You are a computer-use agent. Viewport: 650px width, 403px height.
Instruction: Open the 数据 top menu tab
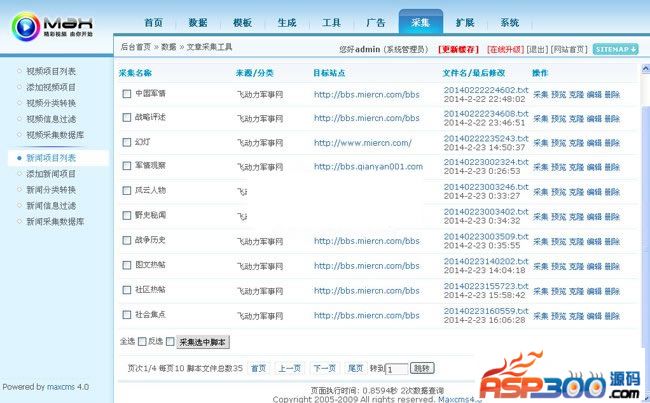click(x=198, y=22)
